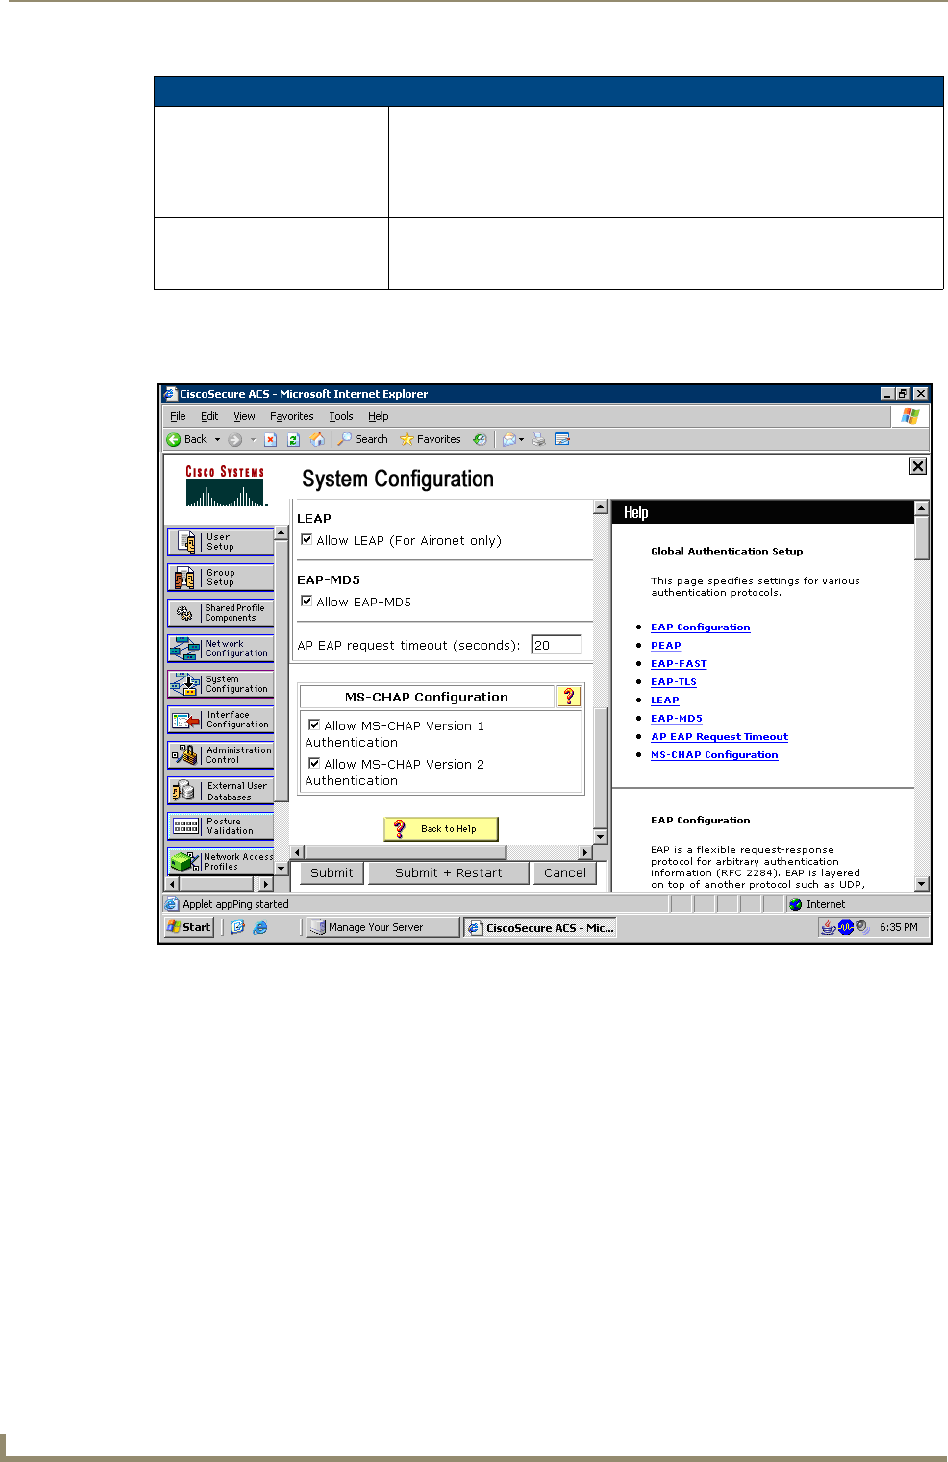Viewport: 948px width, 1462px height.
Task: Open Mail icon dropdown arrow
Action: 522,439
